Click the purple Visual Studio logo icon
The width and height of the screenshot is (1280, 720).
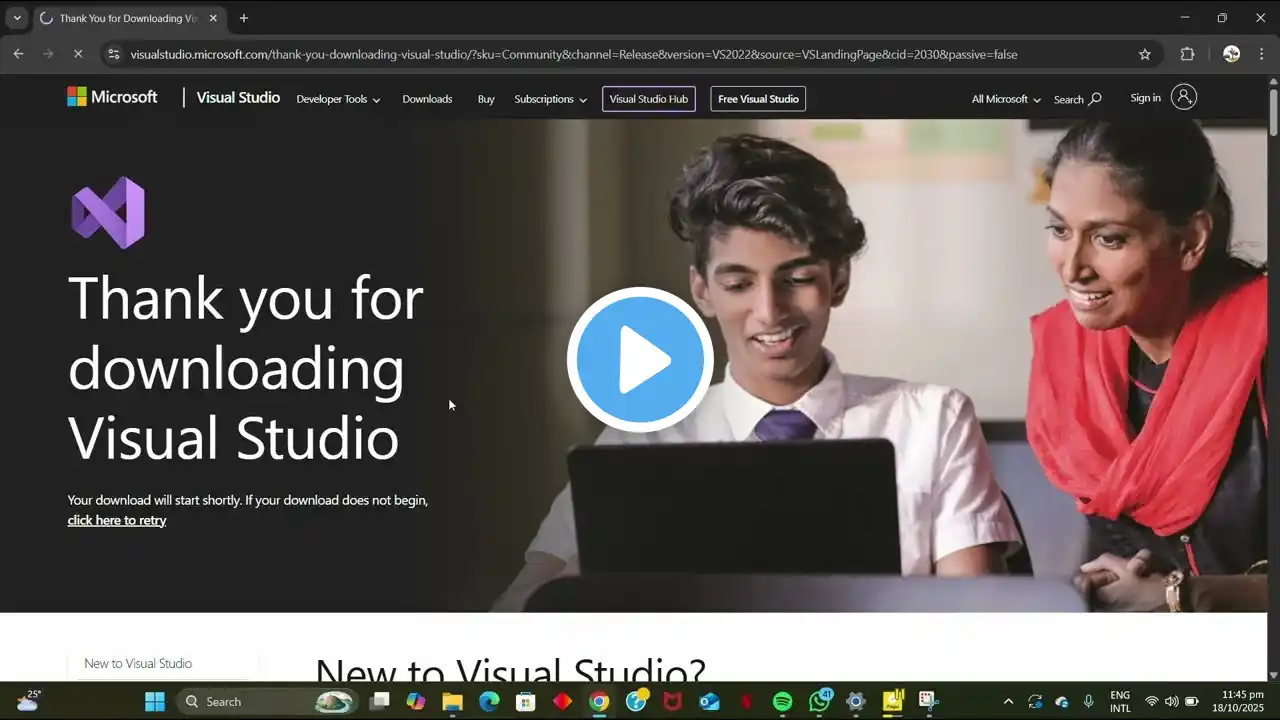[x=108, y=212]
